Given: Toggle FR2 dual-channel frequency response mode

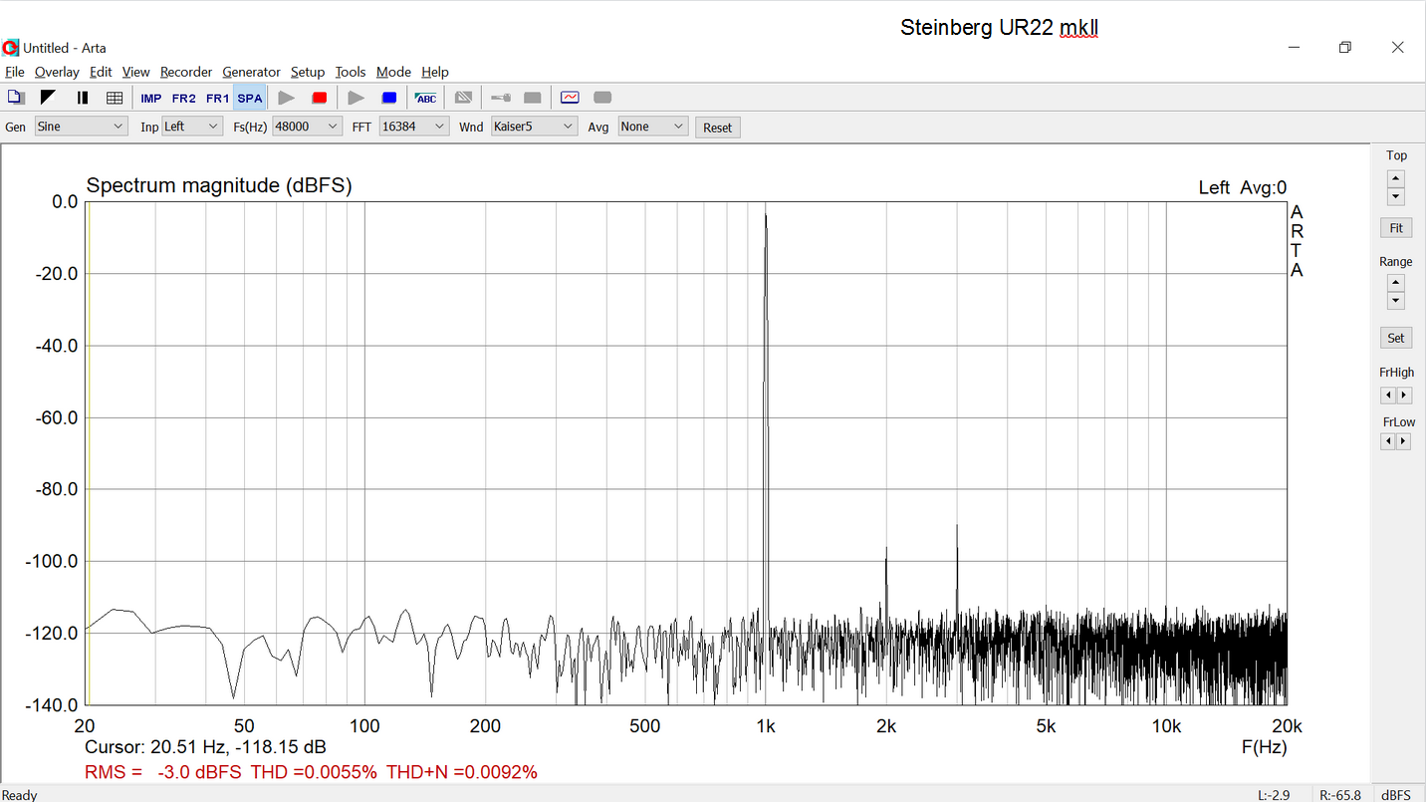Looking at the screenshot, I should pos(184,98).
